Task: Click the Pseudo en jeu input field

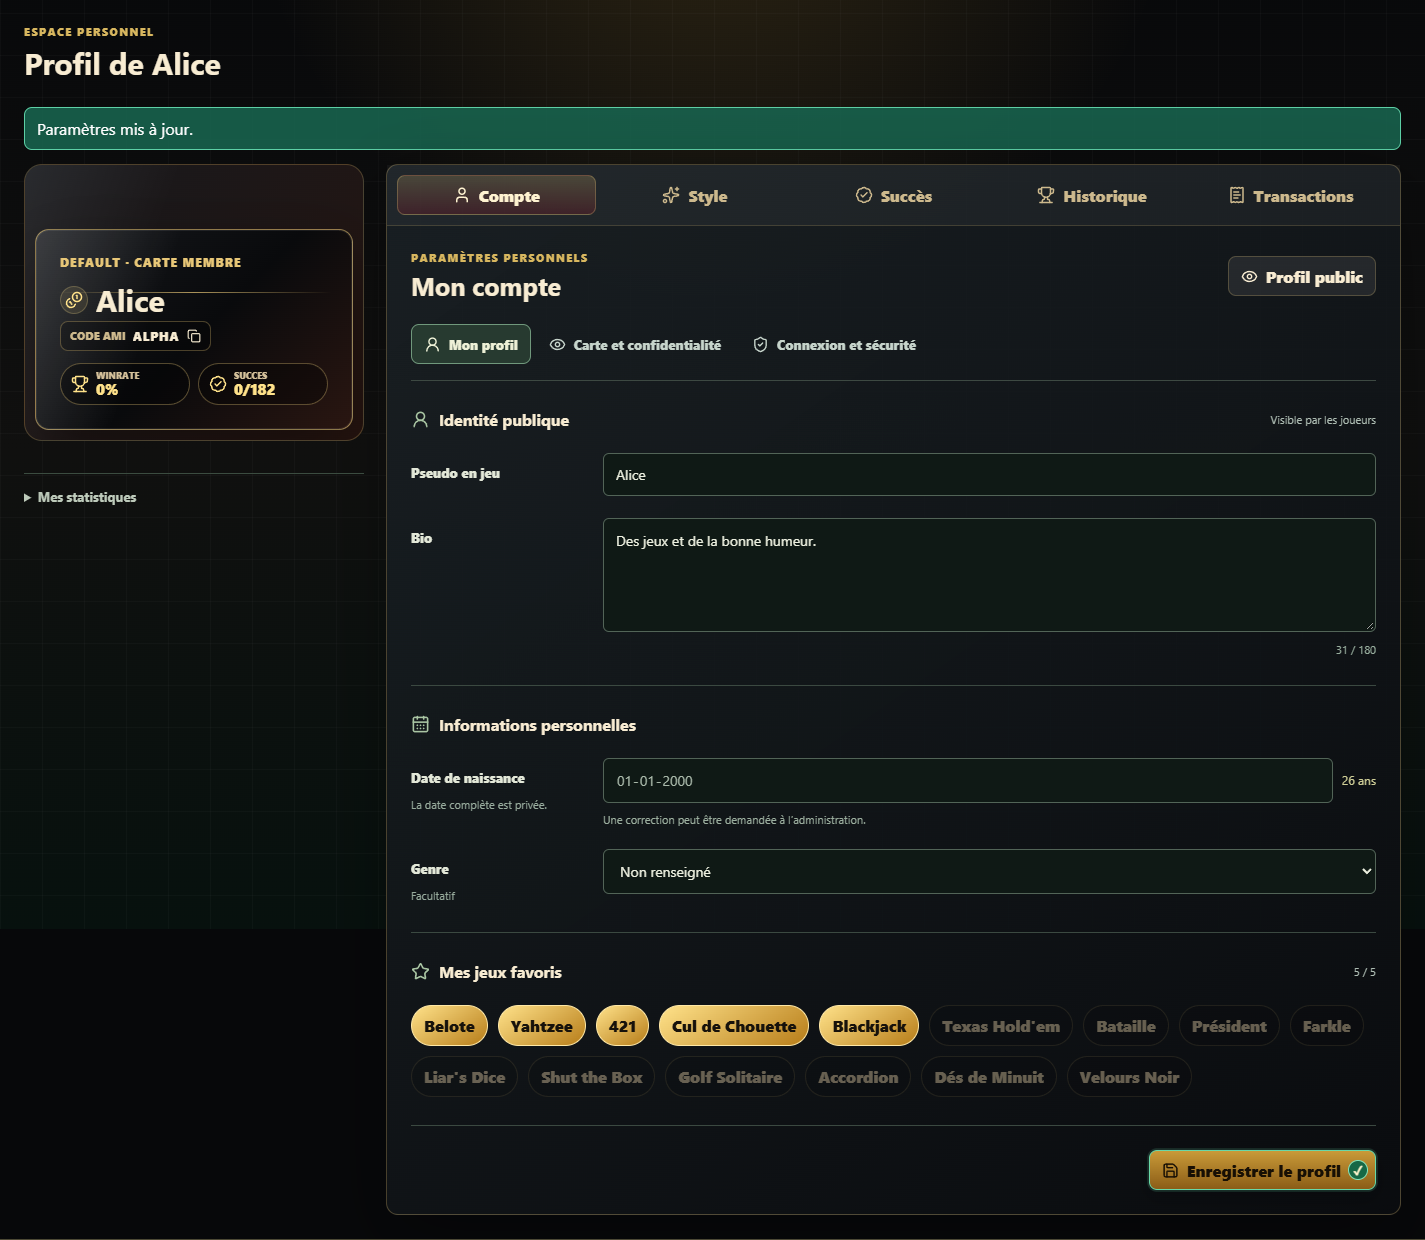Action: (989, 475)
